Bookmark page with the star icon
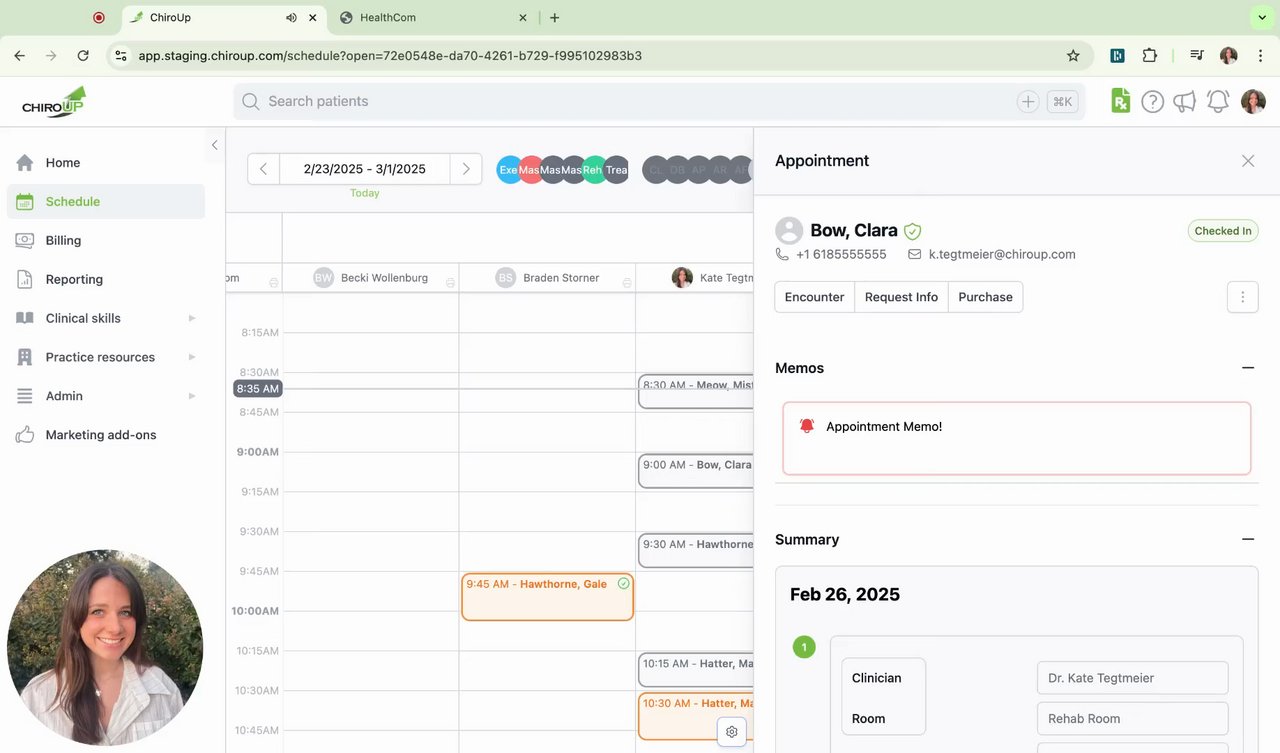1280x753 pixels. coord(1073,56)
